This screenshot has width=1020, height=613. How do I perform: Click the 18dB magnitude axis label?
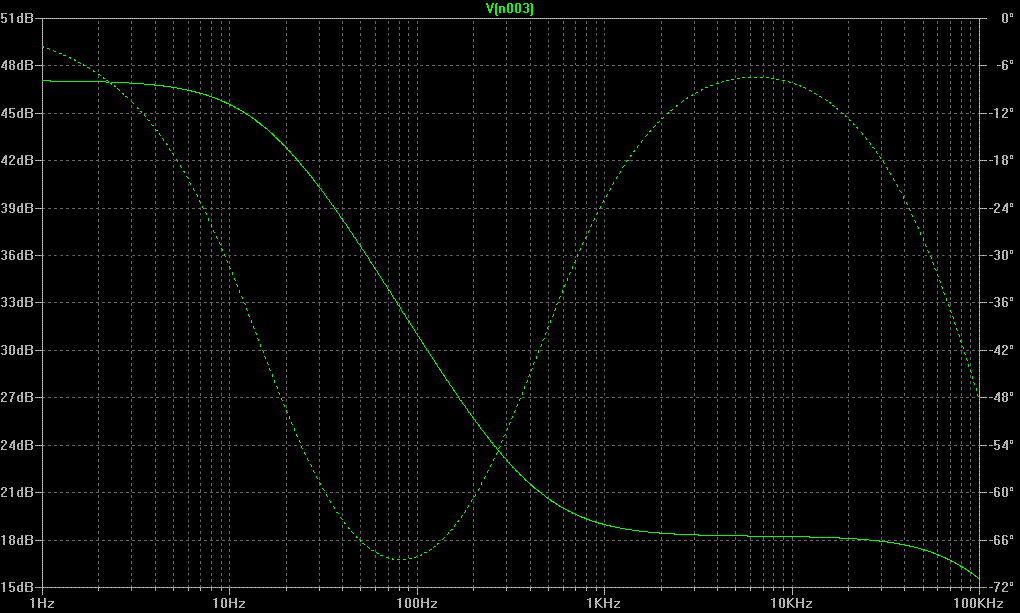click(x=17, y=540)
